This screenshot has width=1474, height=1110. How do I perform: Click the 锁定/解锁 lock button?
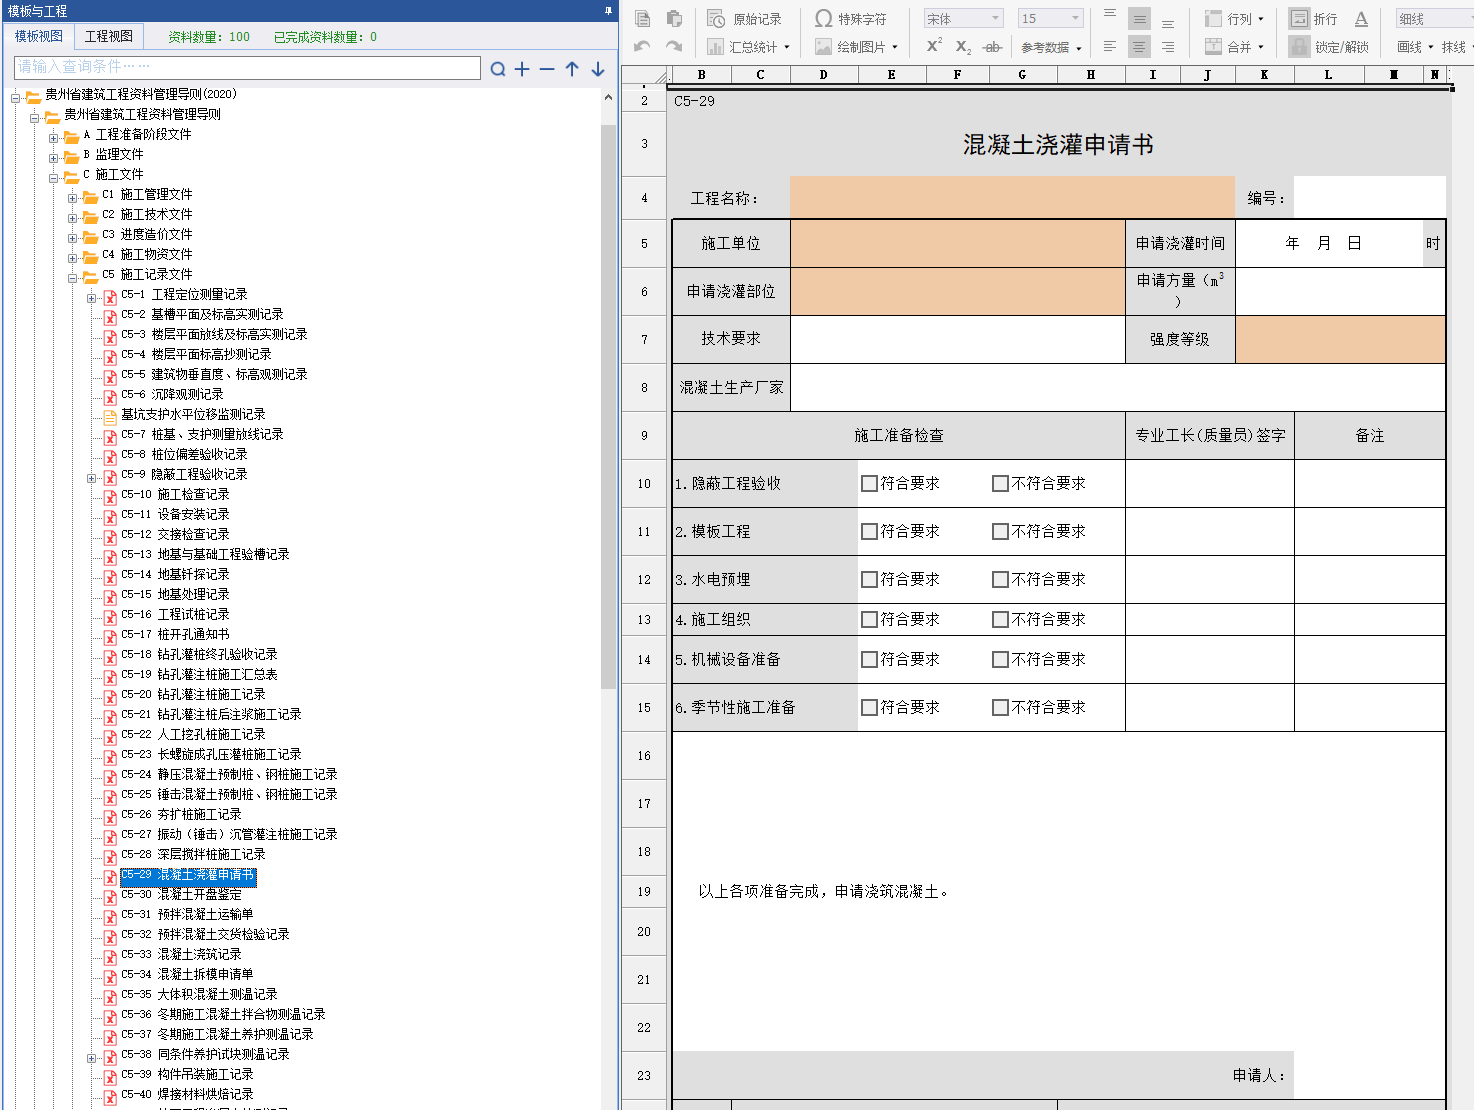click(x=1329, y=47)
